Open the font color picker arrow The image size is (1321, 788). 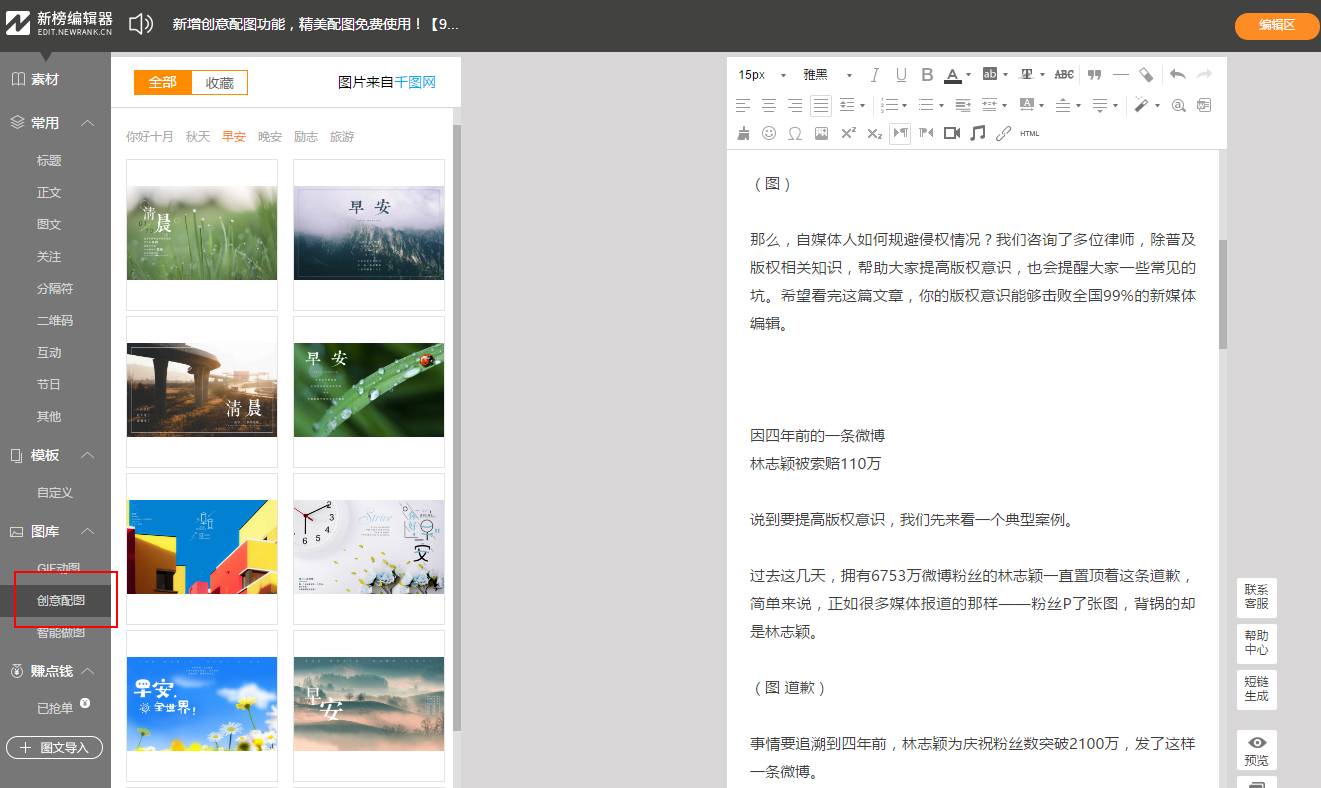[968, 76]
